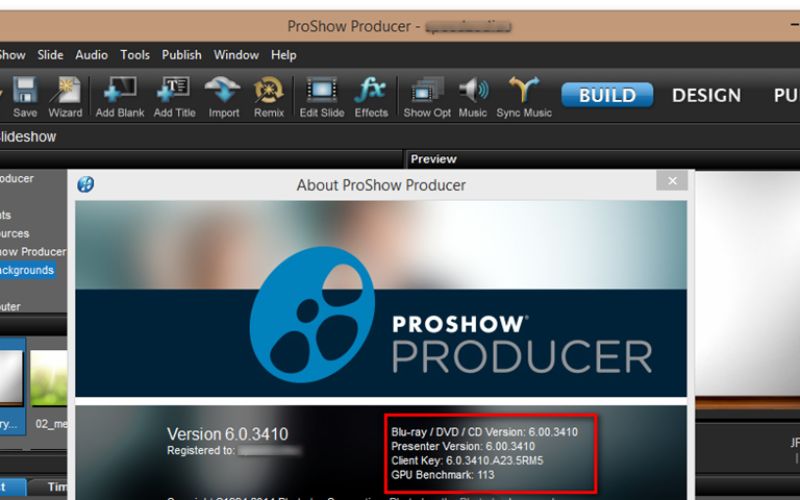Screen dimensions: 800x500
Task: Click the Sync Music icon
Action: pyautogui.click(x=524, y=97)
